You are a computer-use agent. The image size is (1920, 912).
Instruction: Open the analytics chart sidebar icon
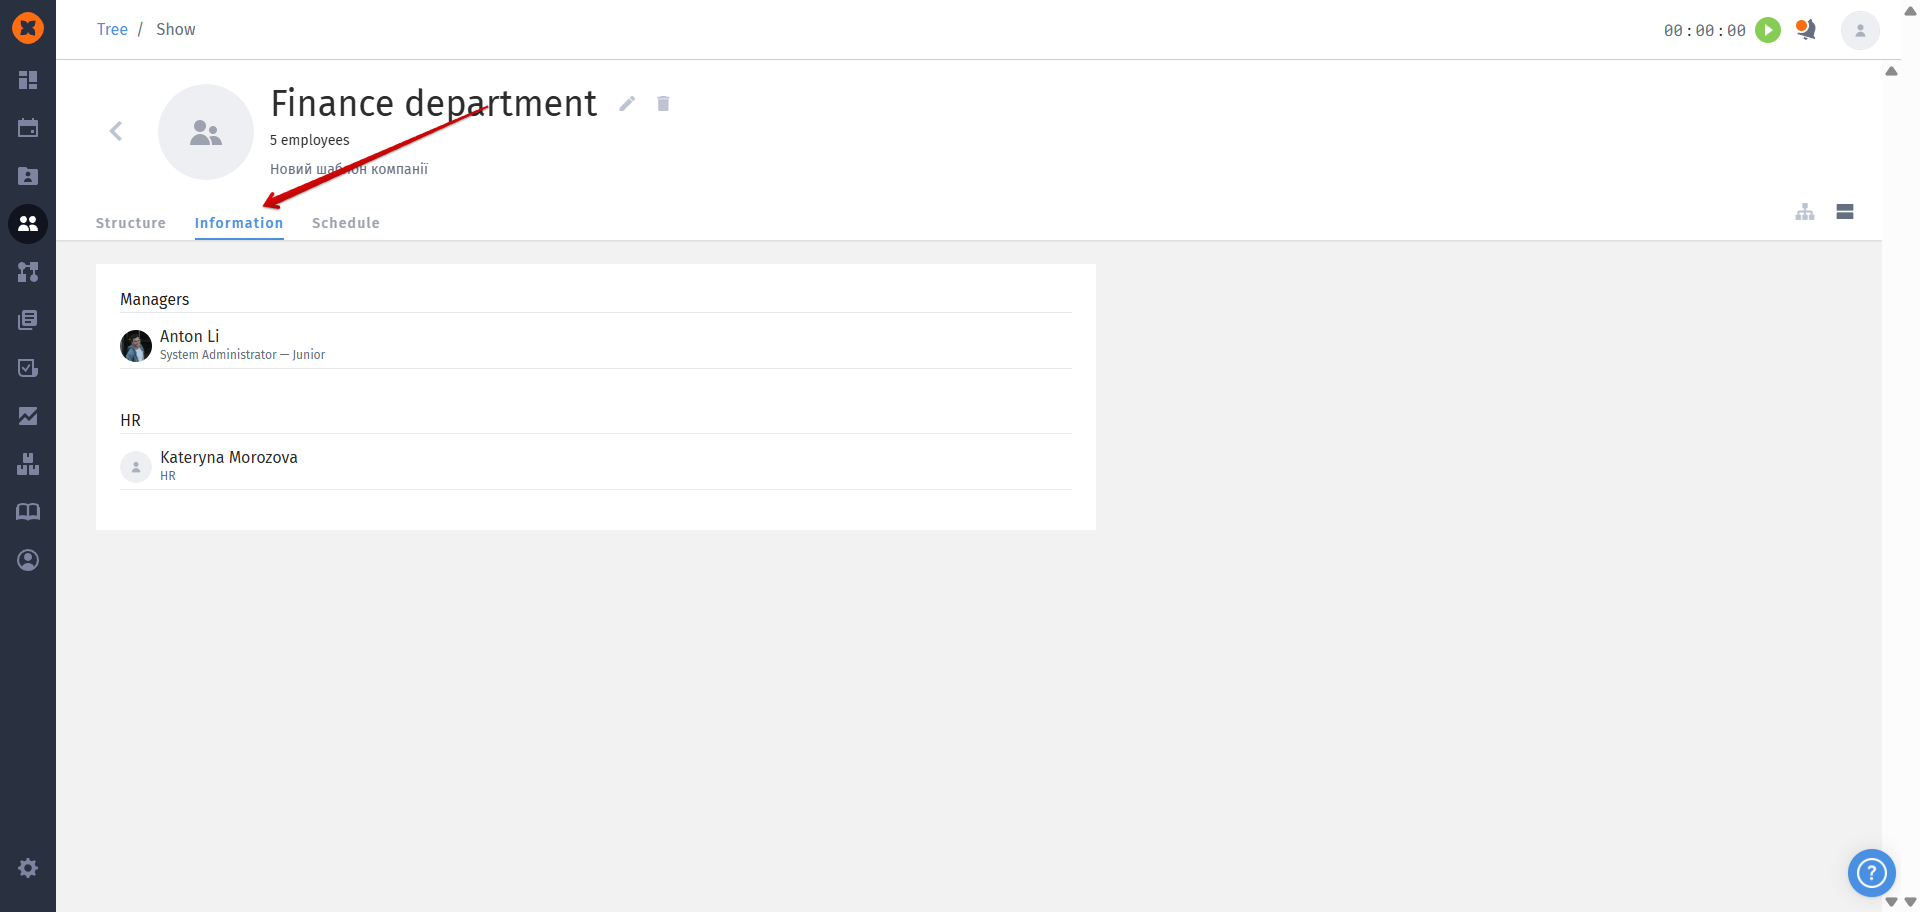28,416
